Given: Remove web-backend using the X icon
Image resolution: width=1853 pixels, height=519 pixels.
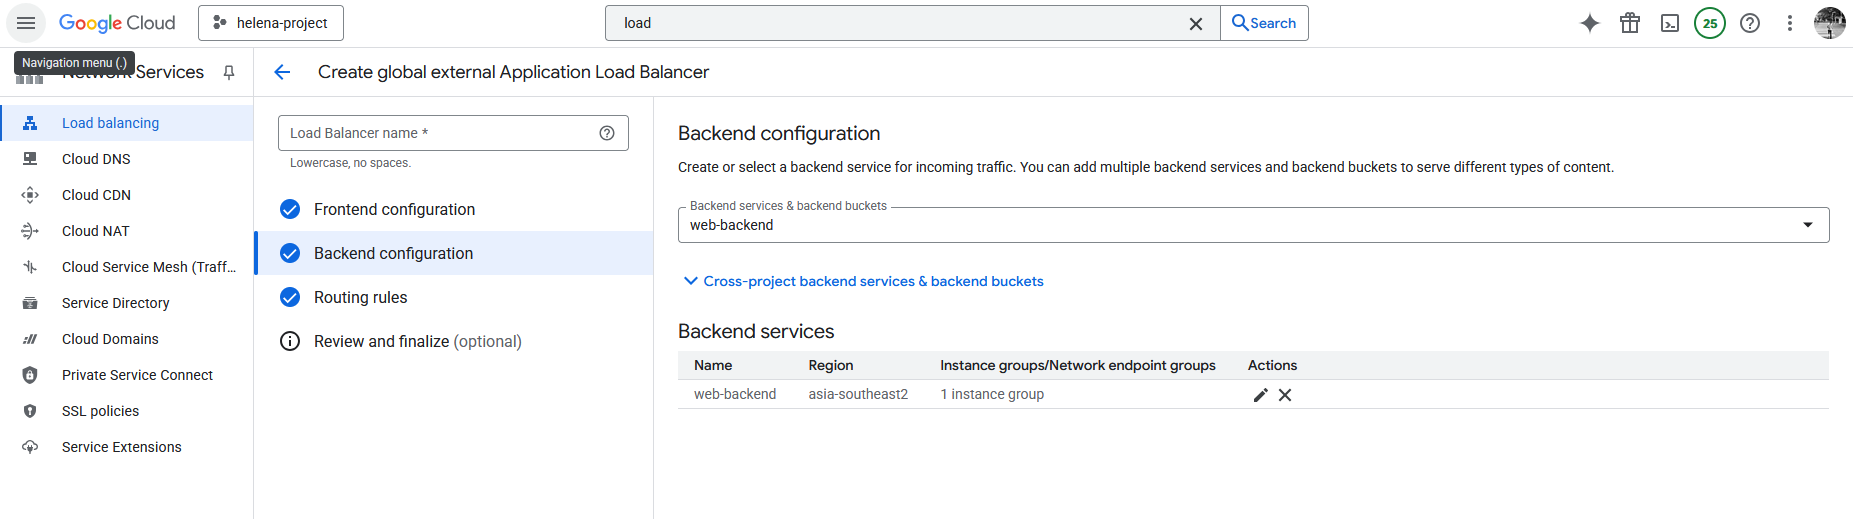Looking at the screenshot, I should tap(1285, 395).
